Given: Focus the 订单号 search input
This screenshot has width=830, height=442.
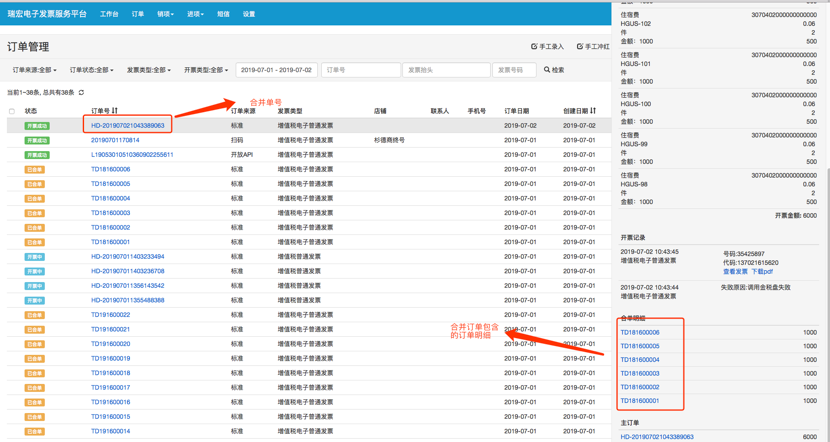Looking at the screenshot, I should tap(360, 70).
